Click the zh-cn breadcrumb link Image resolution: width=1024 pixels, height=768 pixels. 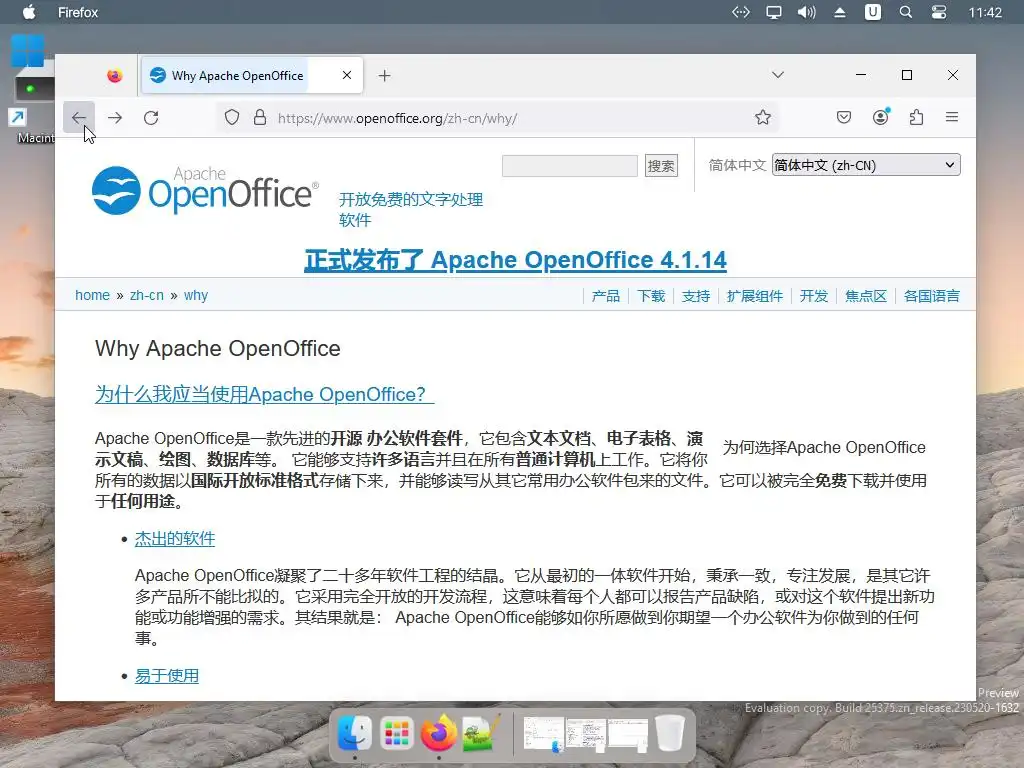pyautogui.click(x=147, y=295)
